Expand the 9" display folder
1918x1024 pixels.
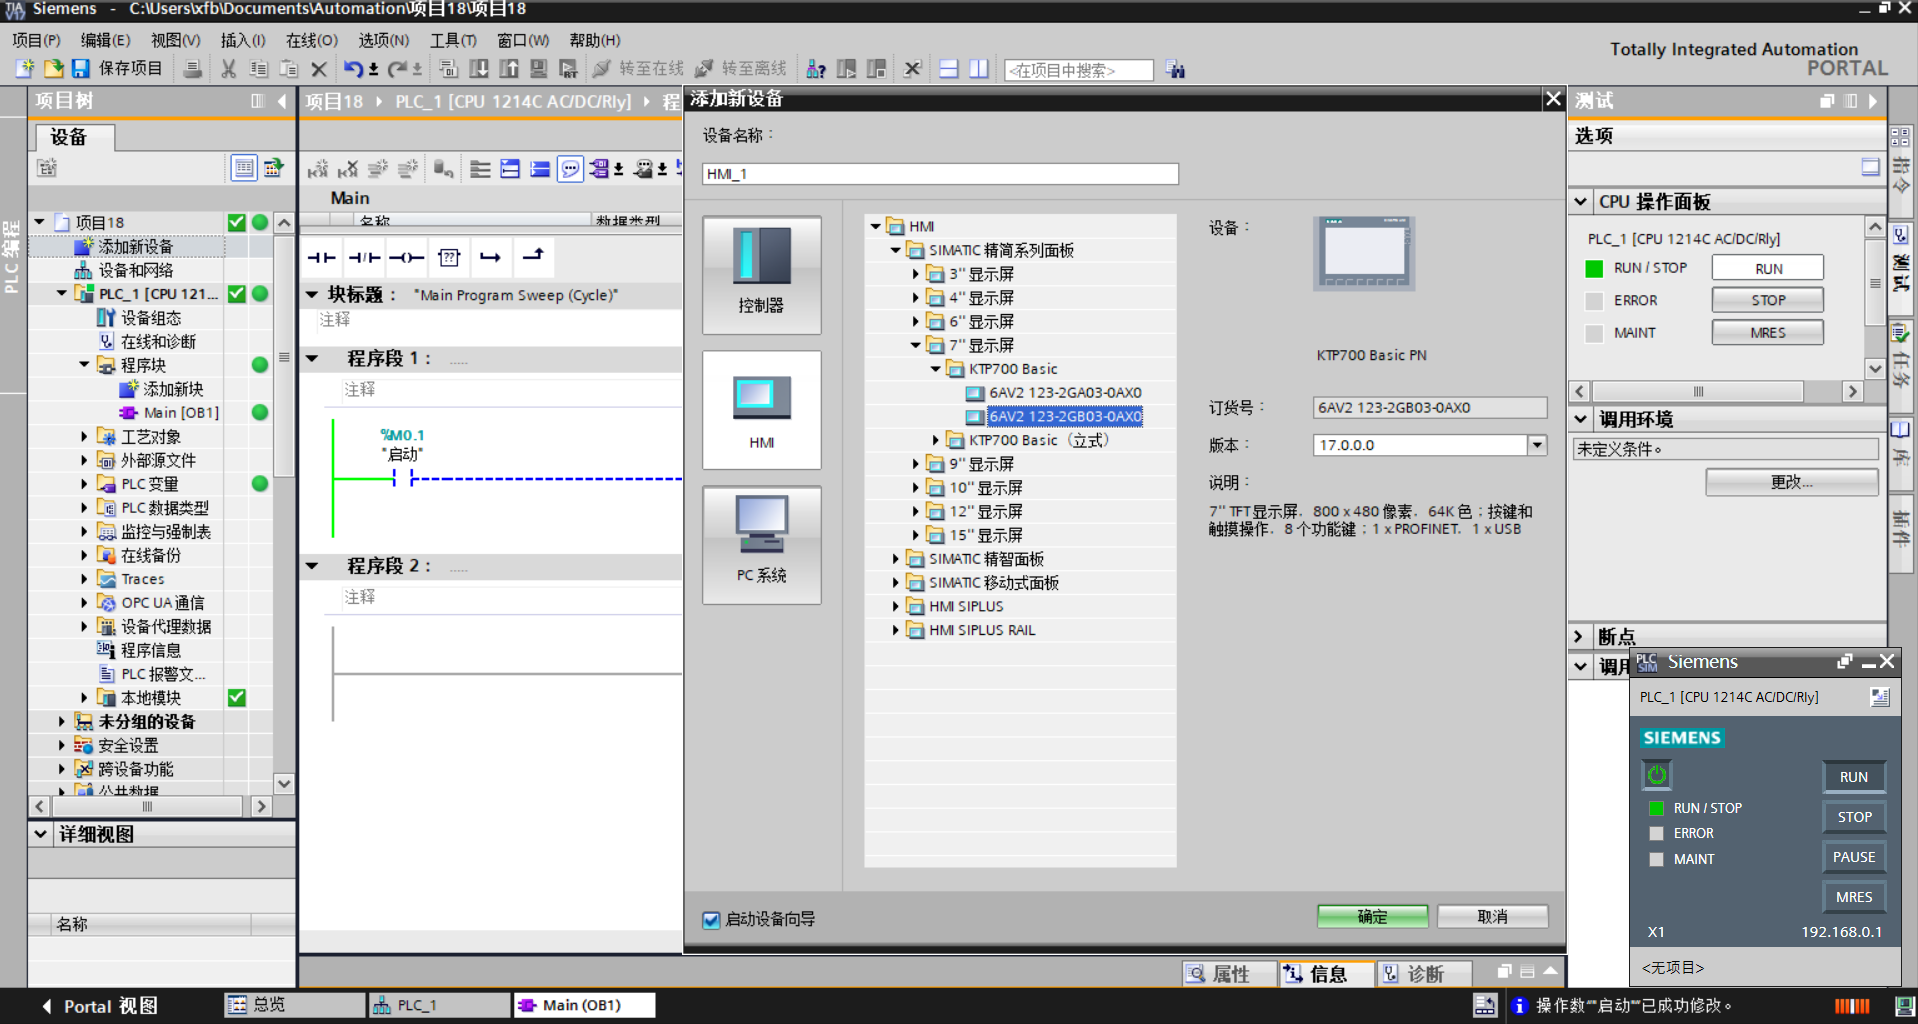[915, 464]
